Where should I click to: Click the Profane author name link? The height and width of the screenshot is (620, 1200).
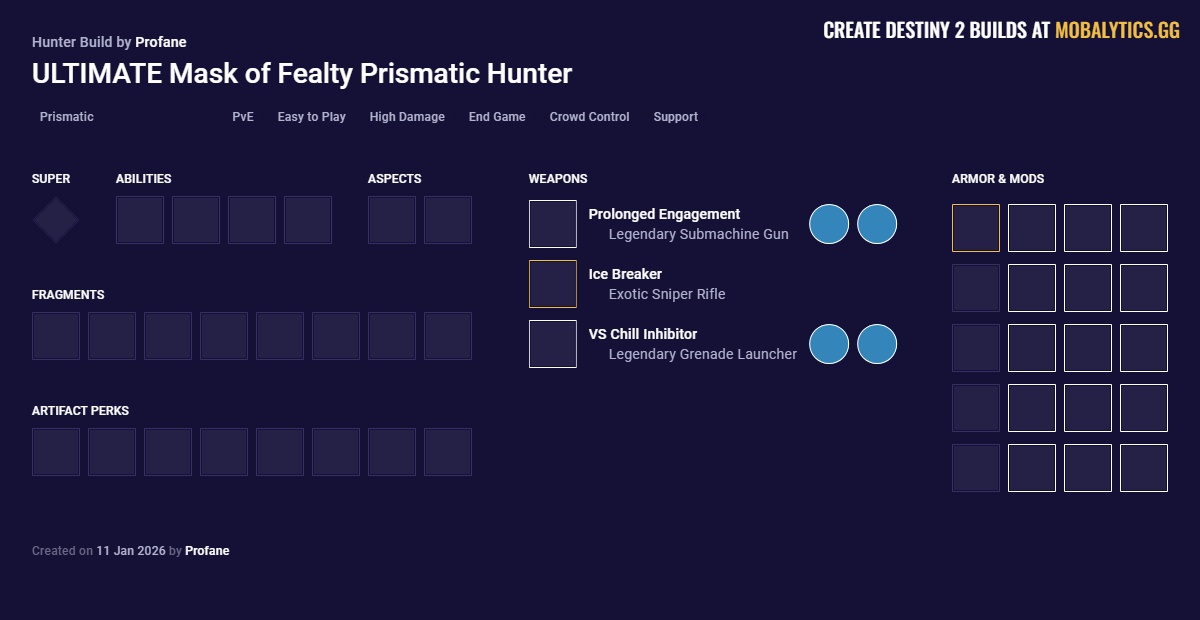(161, 42)
